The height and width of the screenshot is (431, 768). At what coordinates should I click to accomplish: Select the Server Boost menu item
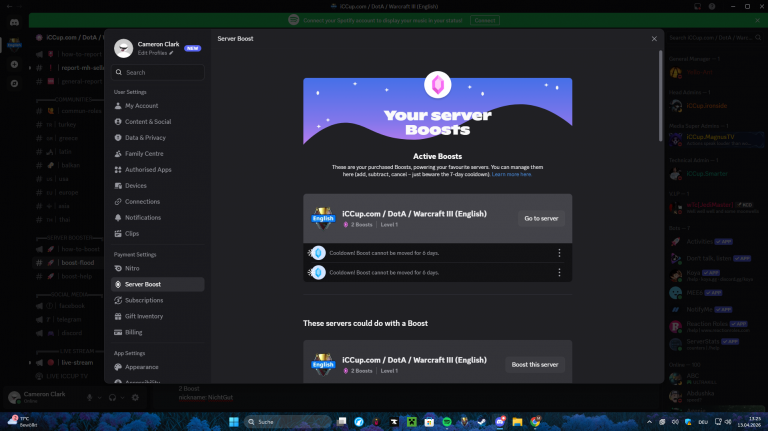(157, 284)
